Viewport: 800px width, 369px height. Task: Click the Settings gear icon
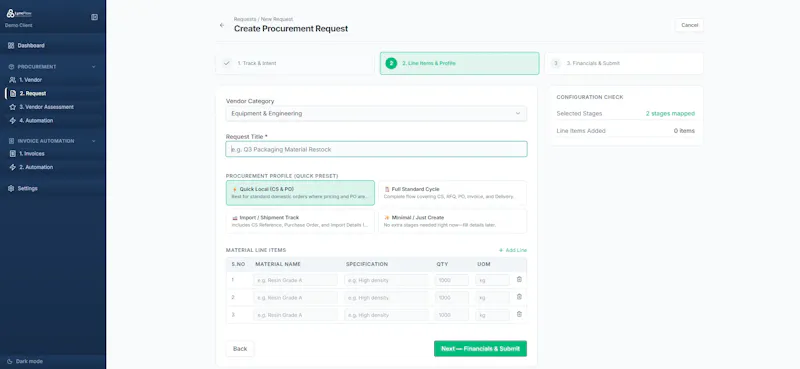click(11, 188)
